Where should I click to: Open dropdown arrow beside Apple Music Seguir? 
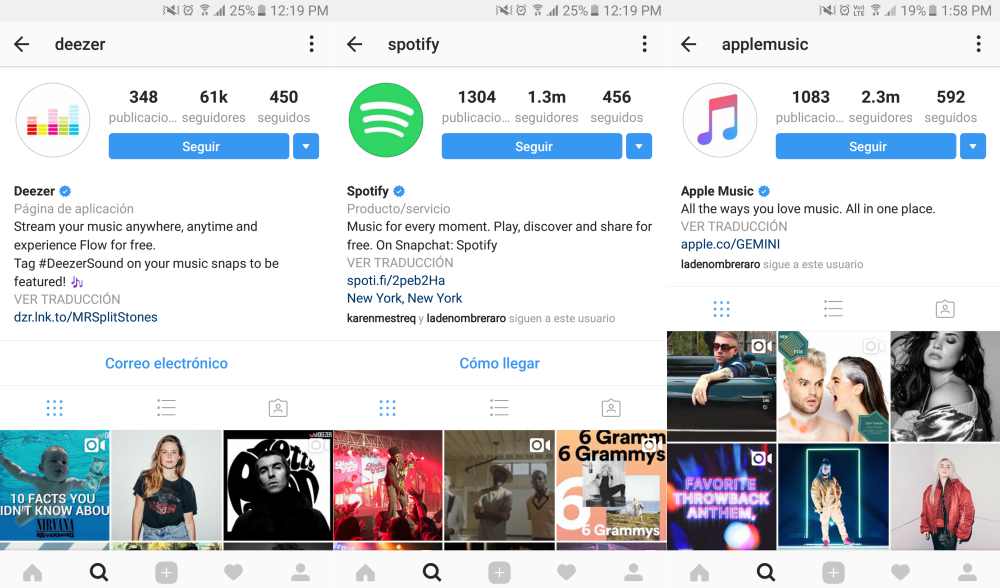973,146
